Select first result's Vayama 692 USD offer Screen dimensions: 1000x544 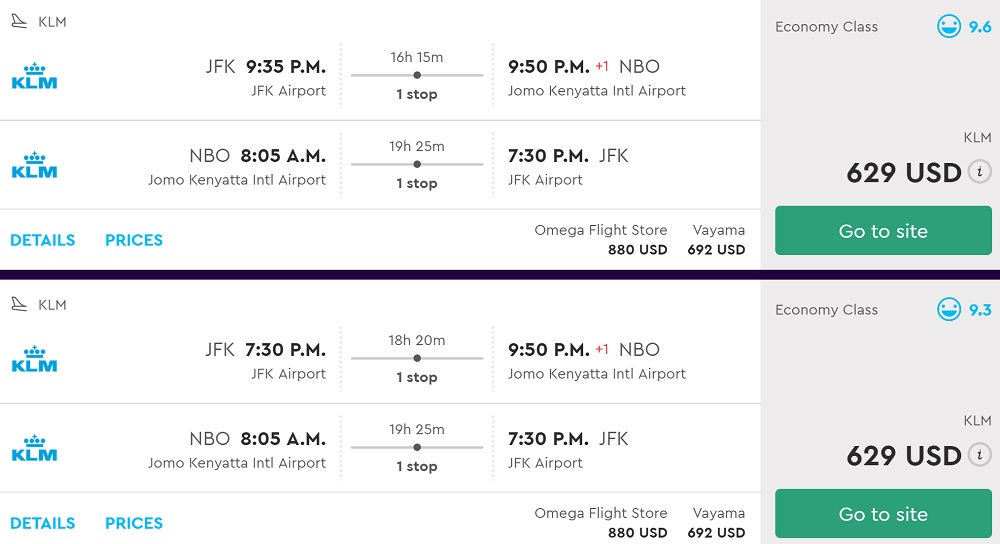click(717, 240)
